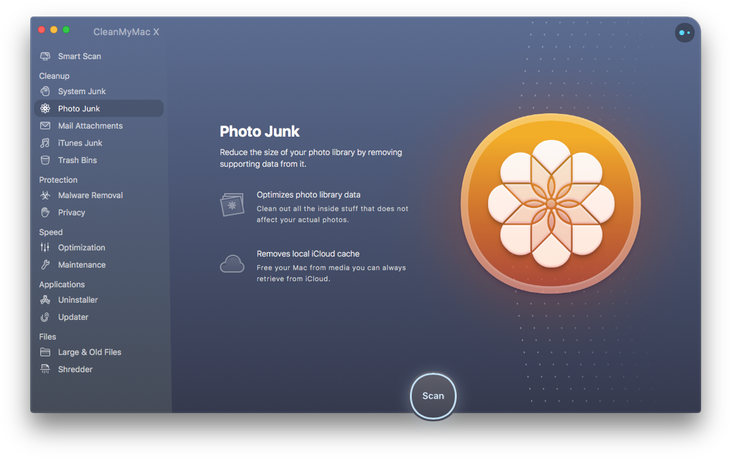The image size is (730, 458).
Task: Click the Cleanup section header
Action: (x=54, y=76)
